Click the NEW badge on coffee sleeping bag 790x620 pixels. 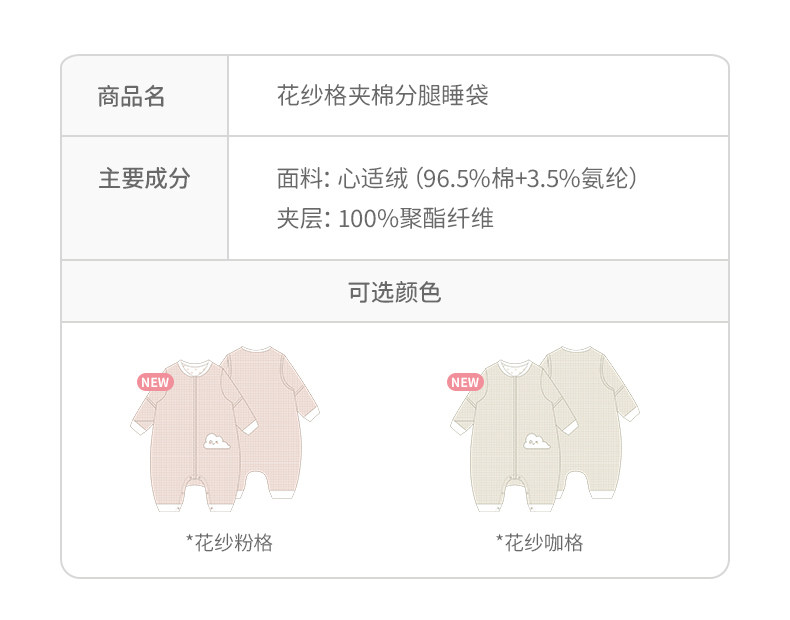tap(465, 382)
